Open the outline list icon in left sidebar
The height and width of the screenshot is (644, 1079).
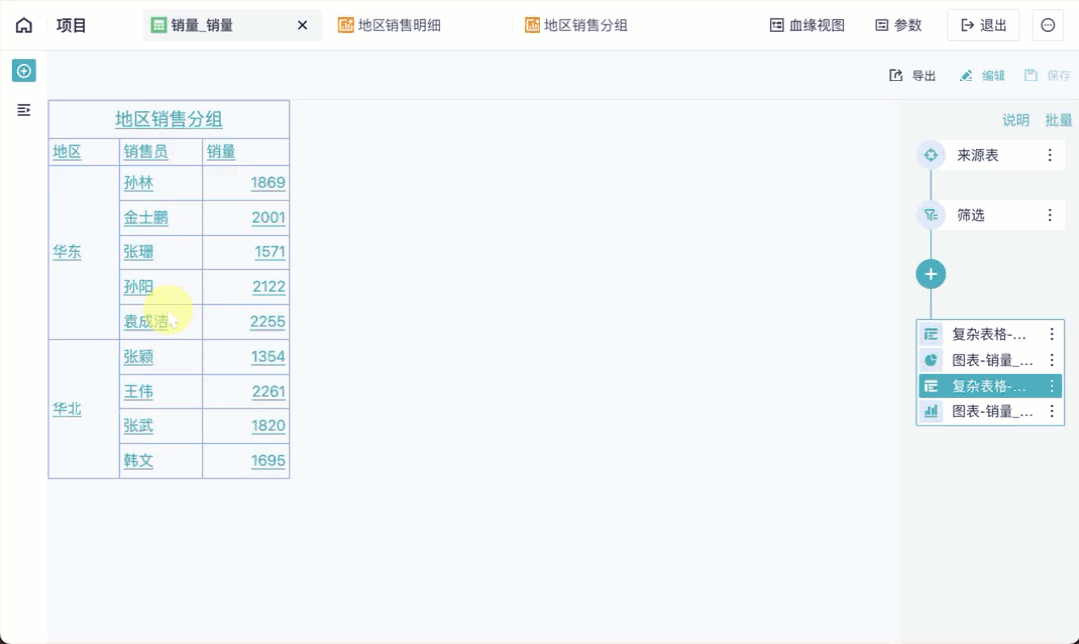[x=24, y=110]
